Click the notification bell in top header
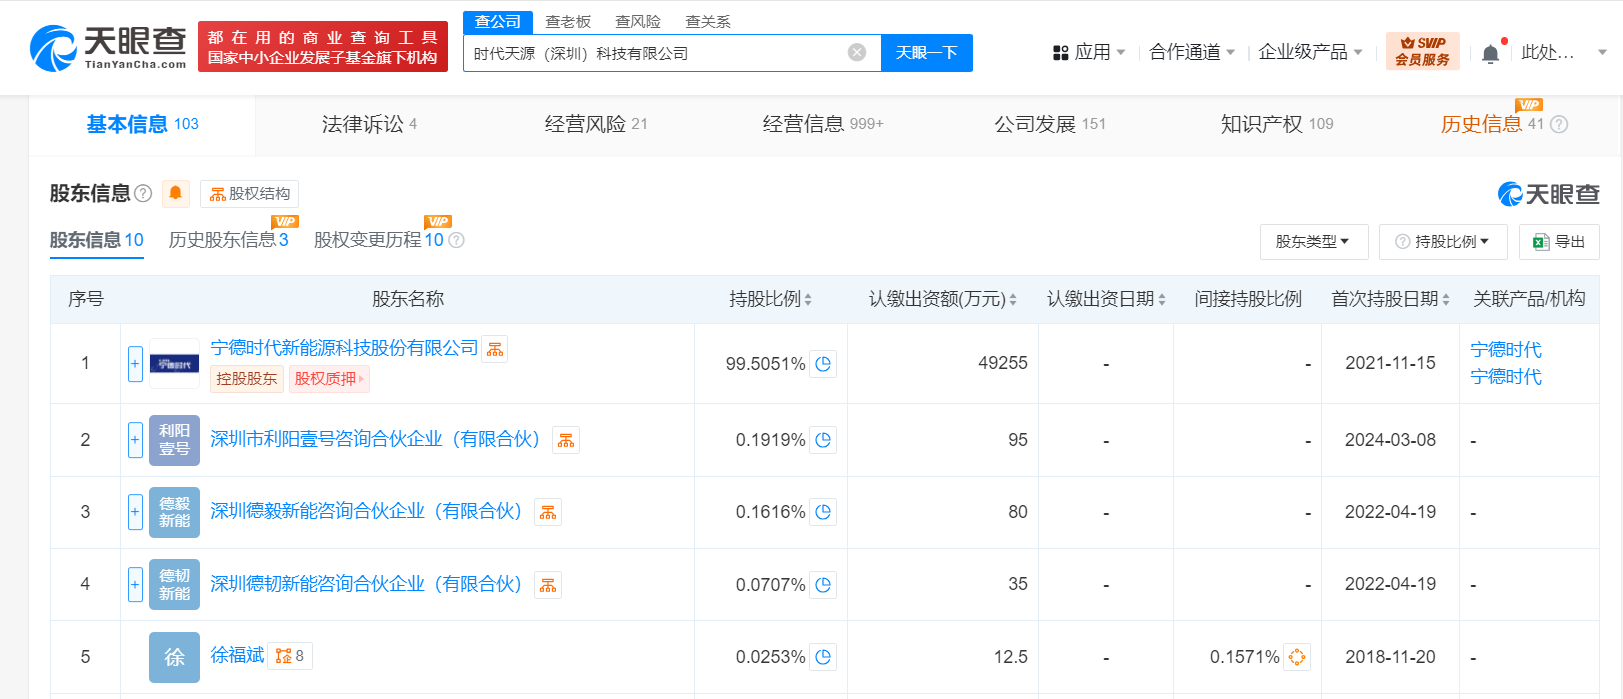 pos(1490,53)
